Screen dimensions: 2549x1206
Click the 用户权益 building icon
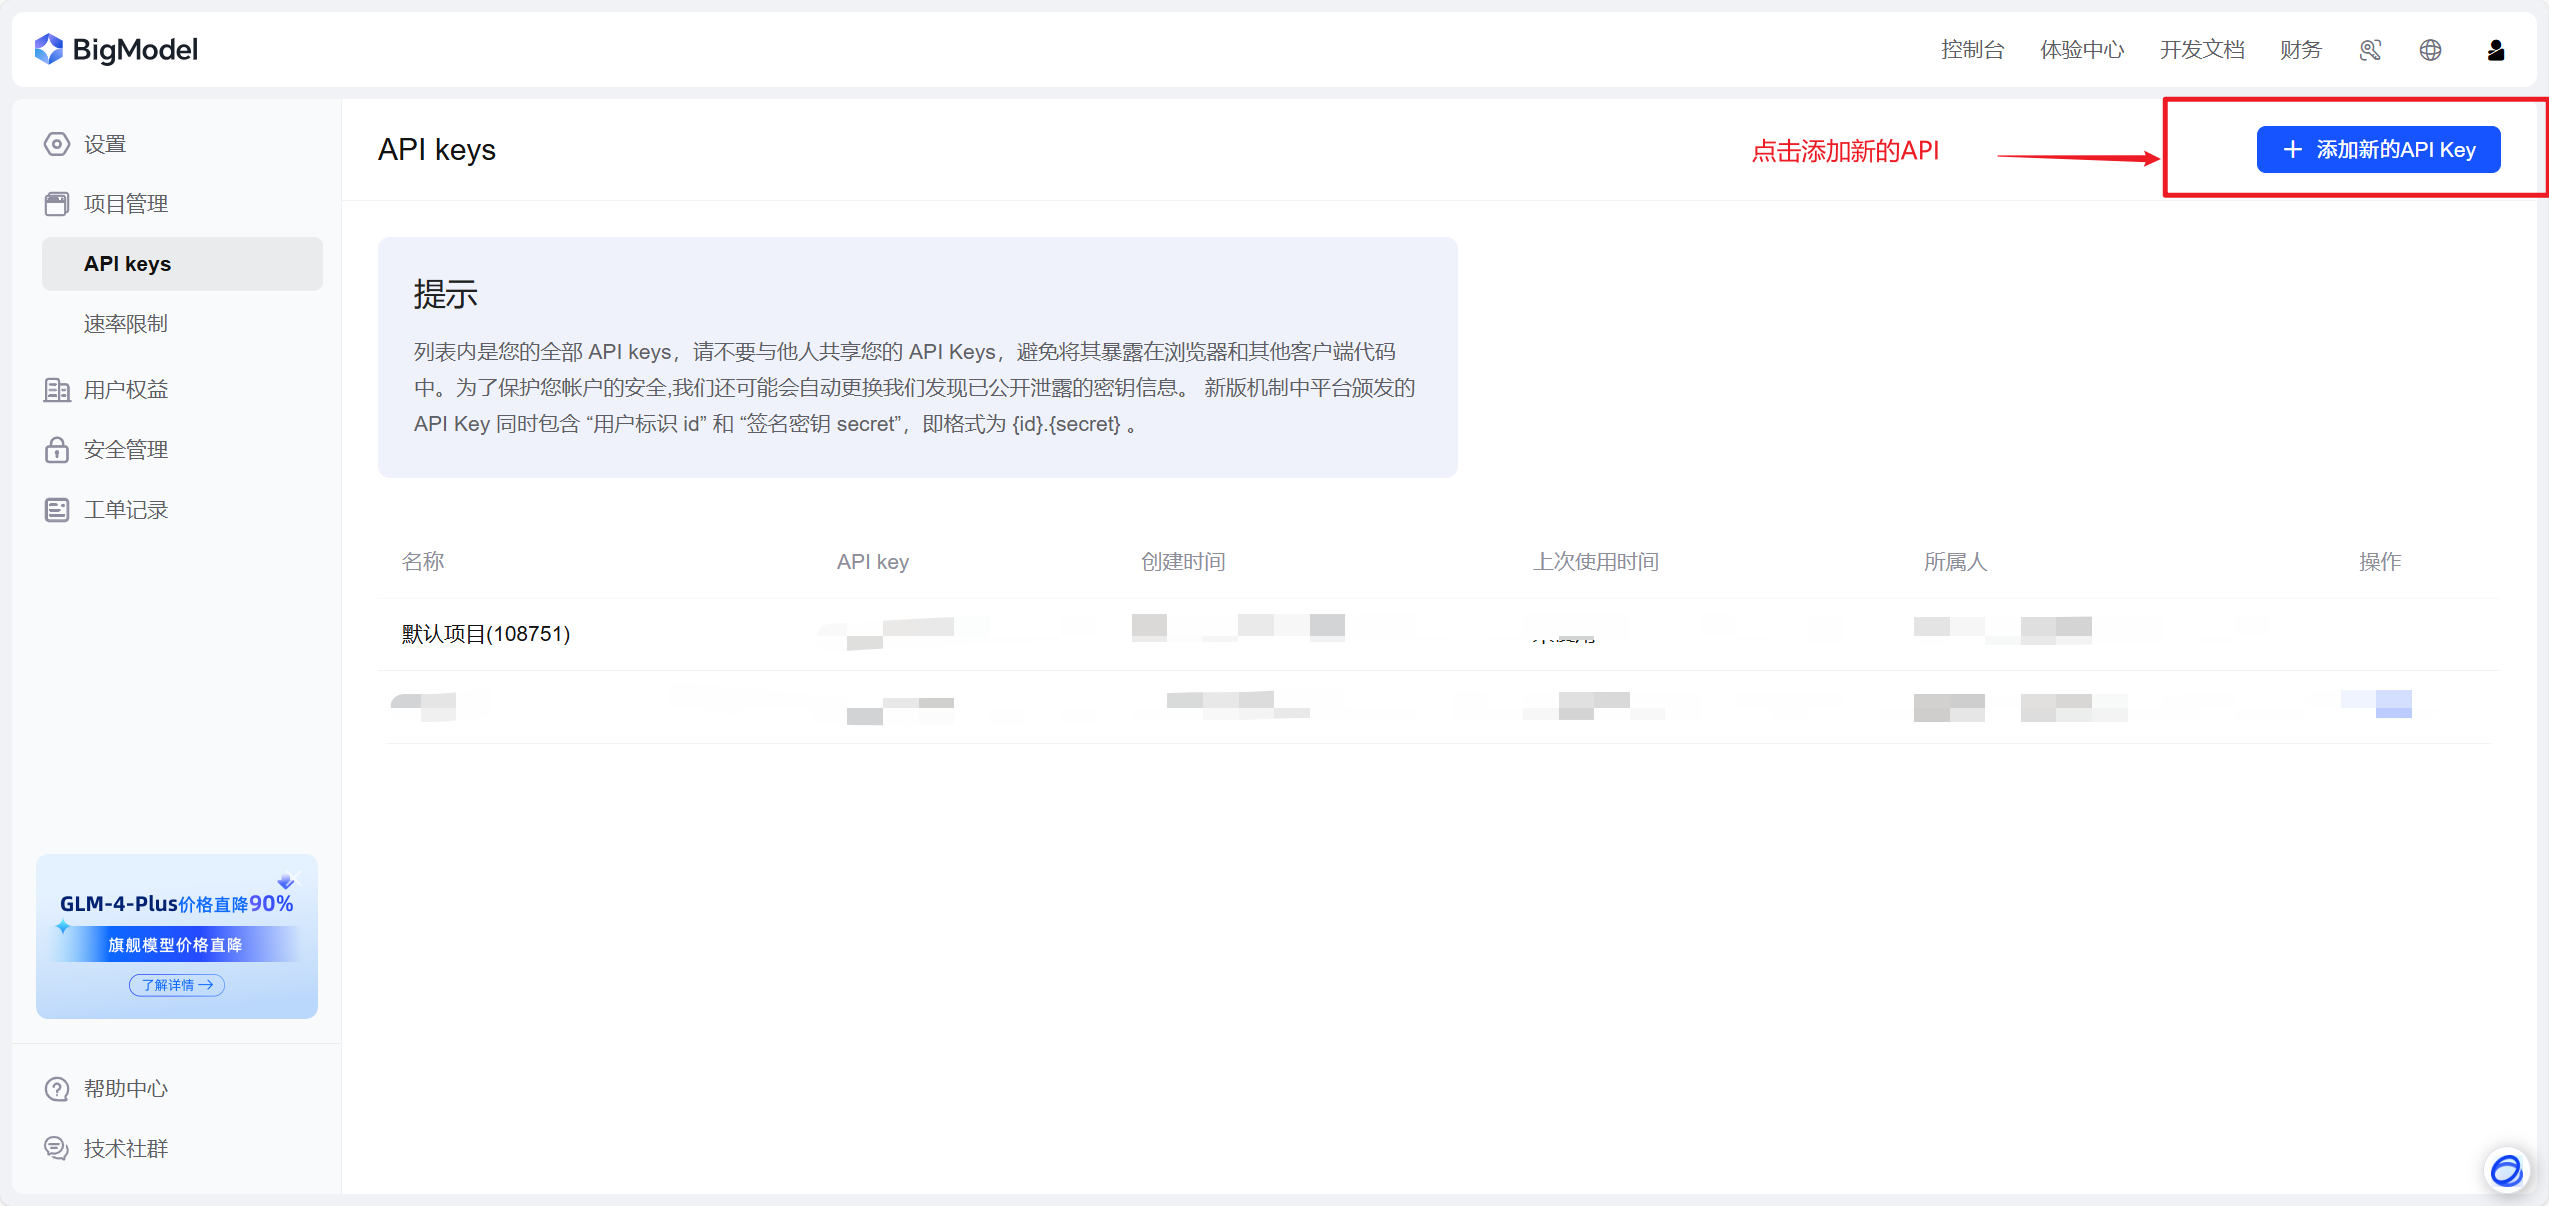pyautogui.click(x=57, y=390)
